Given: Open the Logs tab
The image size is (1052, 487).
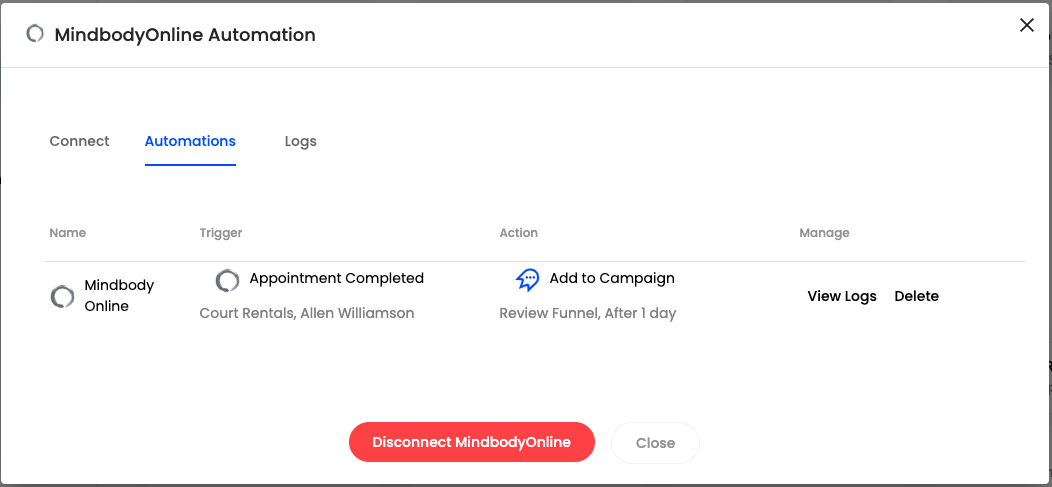Looking at the screenshot, I should click(301, 142).
